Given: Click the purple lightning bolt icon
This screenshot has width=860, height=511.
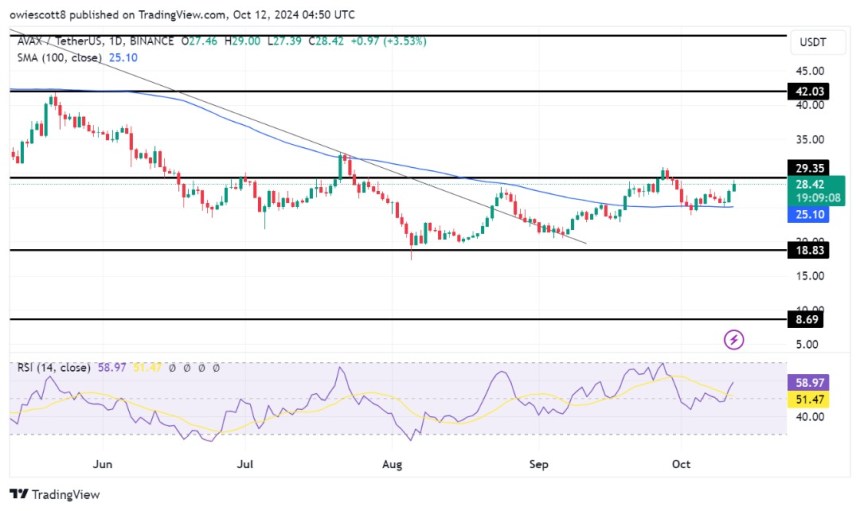Looking at the screenshot, I should click(733, 340).
